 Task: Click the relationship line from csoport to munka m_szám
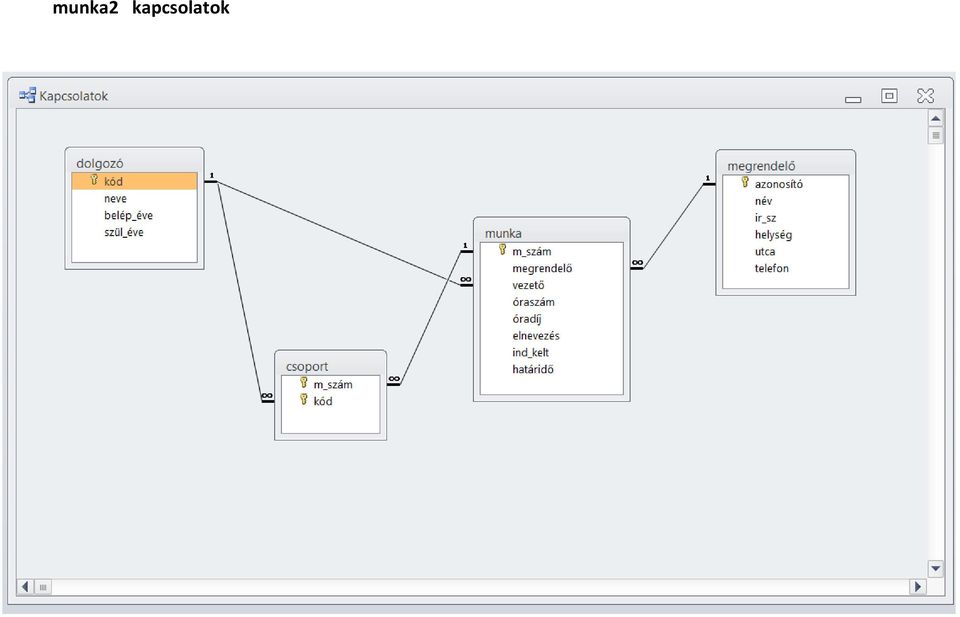(430, 318)
